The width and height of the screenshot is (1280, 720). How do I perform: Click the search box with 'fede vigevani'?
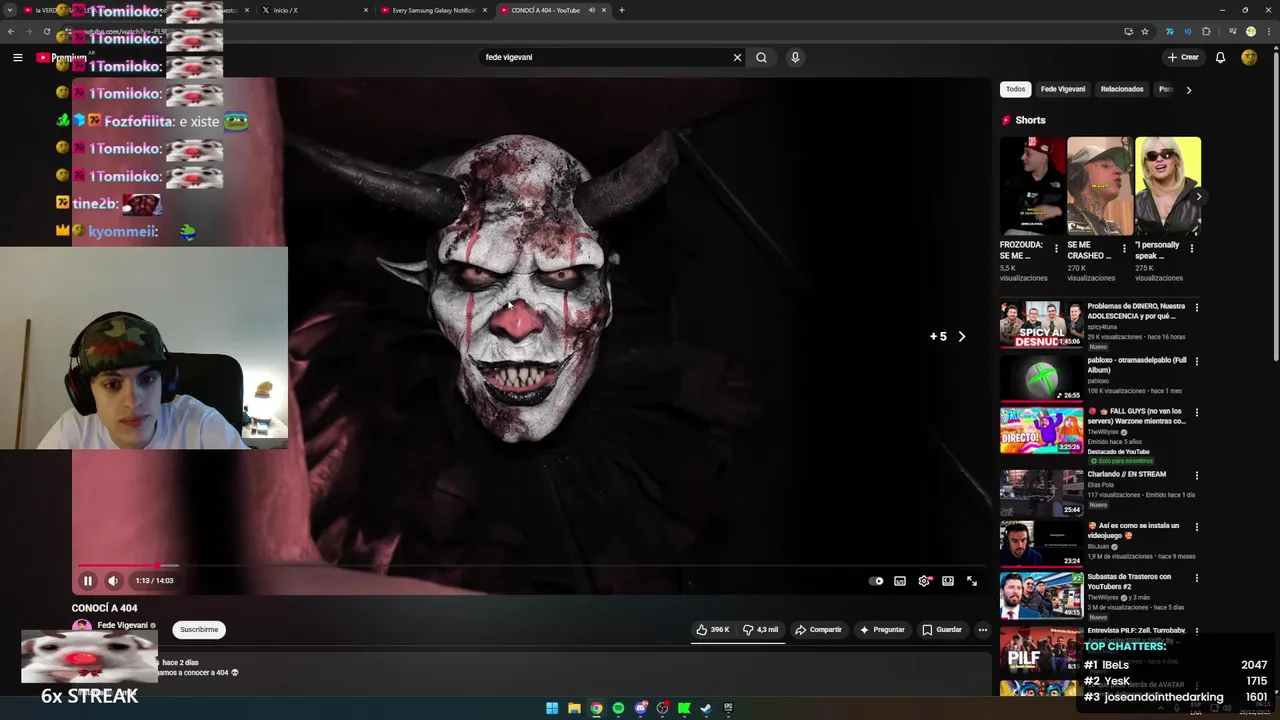click(x=605, y=57)
